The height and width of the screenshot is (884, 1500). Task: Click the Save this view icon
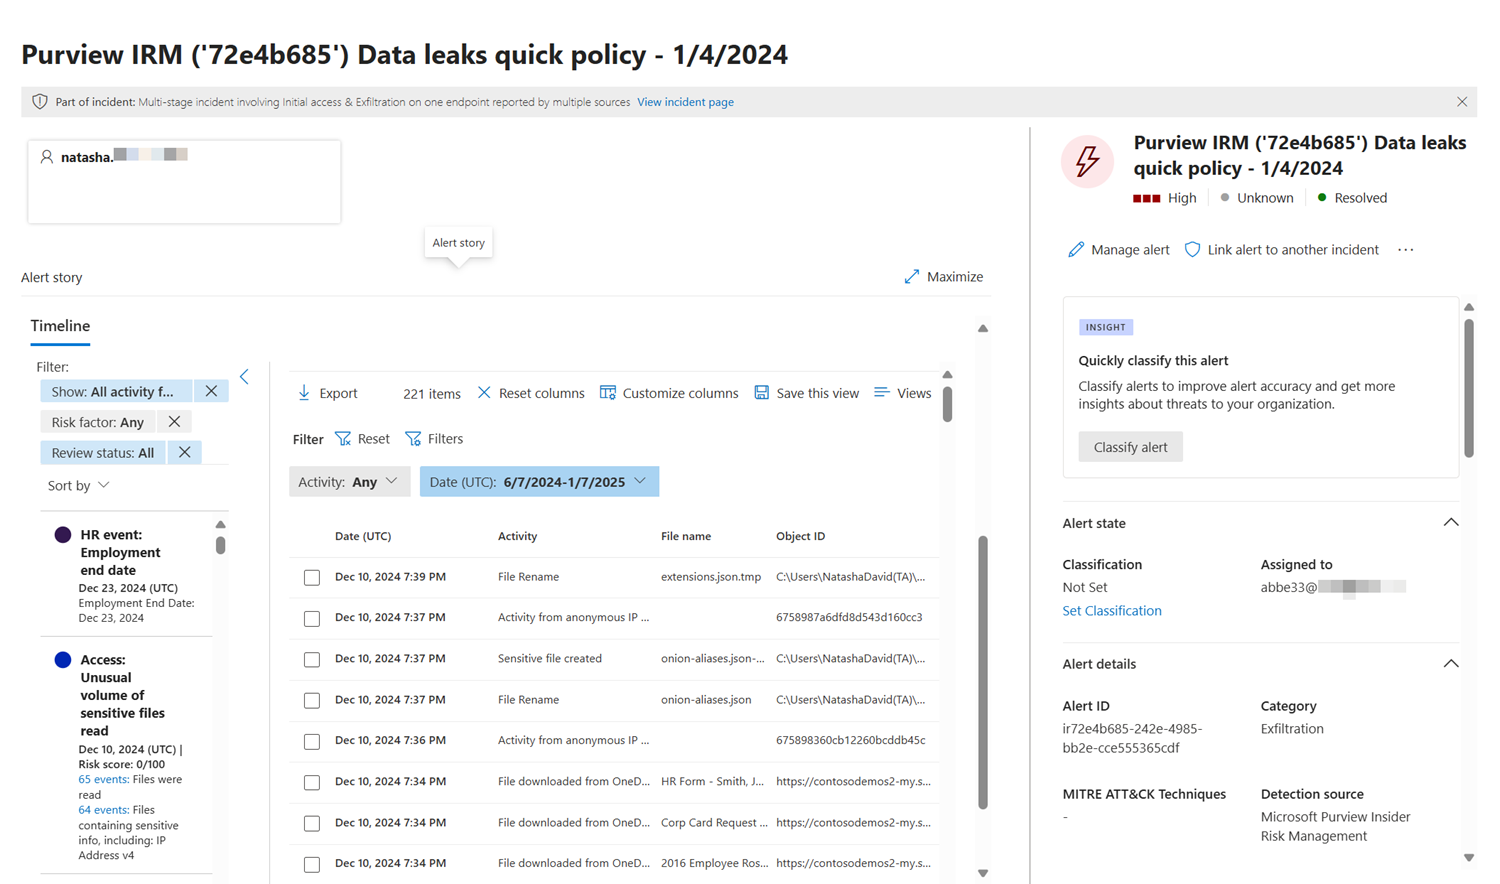[762, 393]
